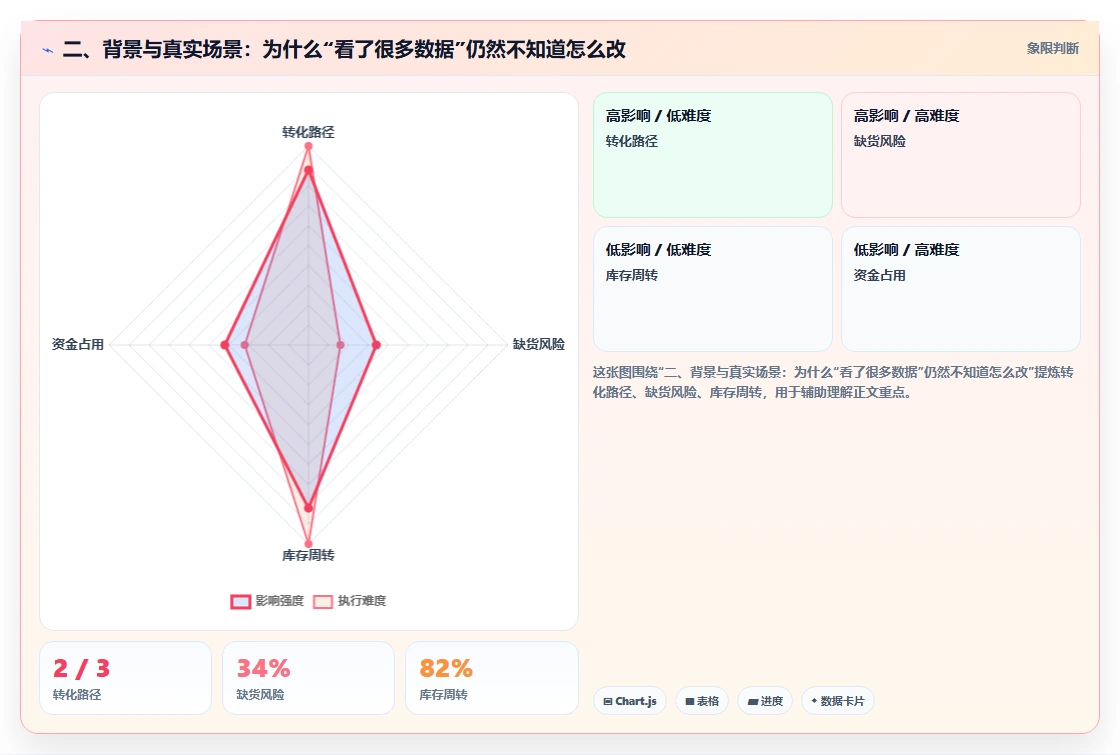Click the description paragraph starting 这张图围绕
The width and height of the screenshot is (1120, 755).
833,382
